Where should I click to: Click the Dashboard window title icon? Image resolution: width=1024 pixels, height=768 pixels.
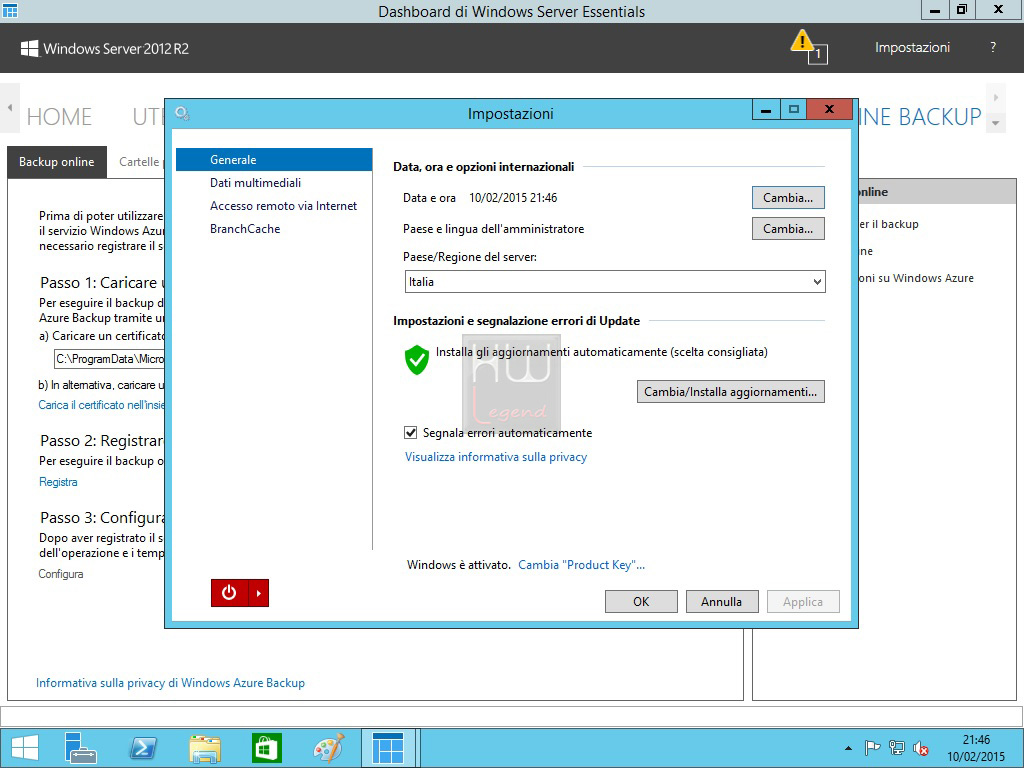tap(10, 10)
